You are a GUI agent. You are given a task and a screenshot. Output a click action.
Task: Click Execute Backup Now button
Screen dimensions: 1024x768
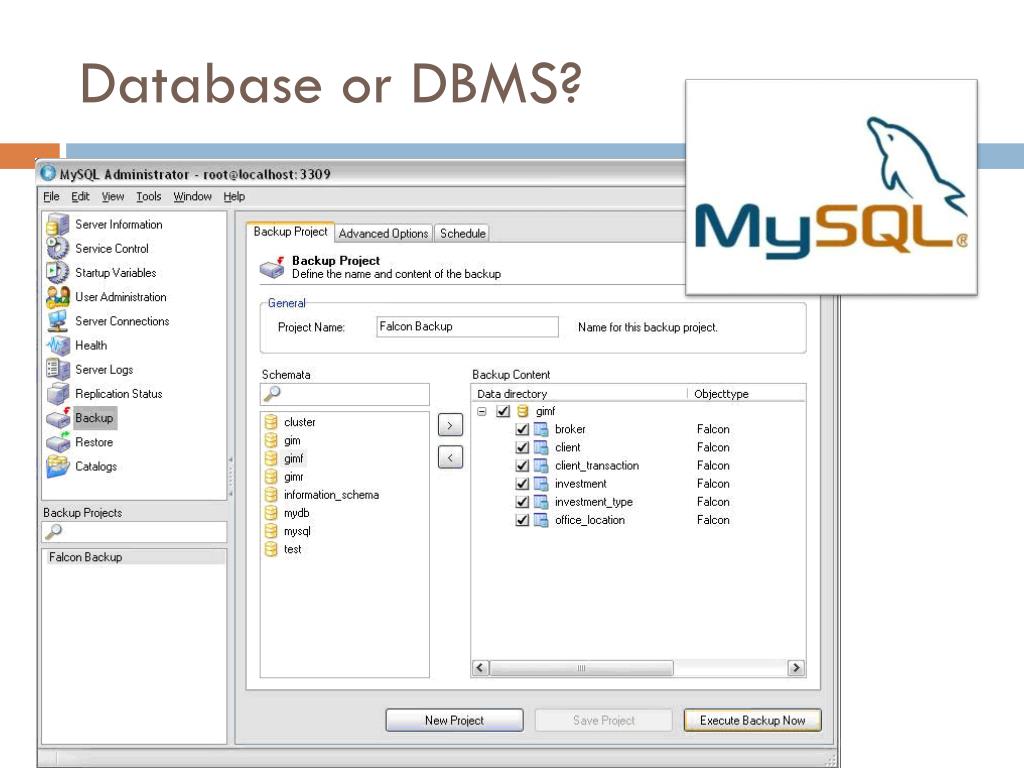point(752,720)
